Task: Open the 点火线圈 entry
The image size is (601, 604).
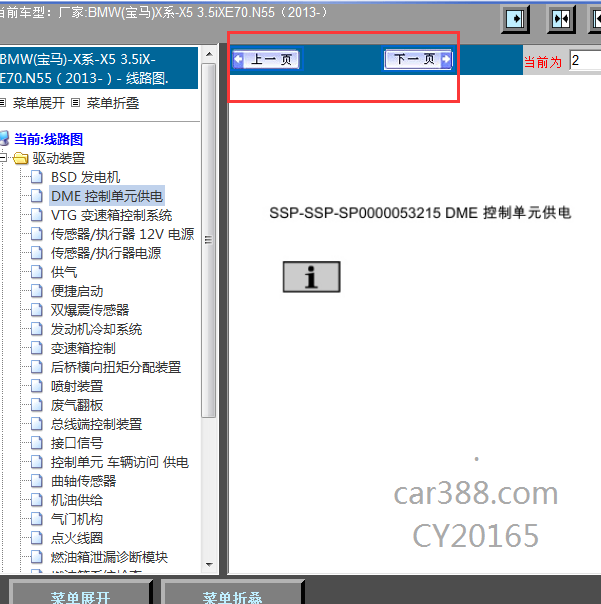Action: [77, 538]
